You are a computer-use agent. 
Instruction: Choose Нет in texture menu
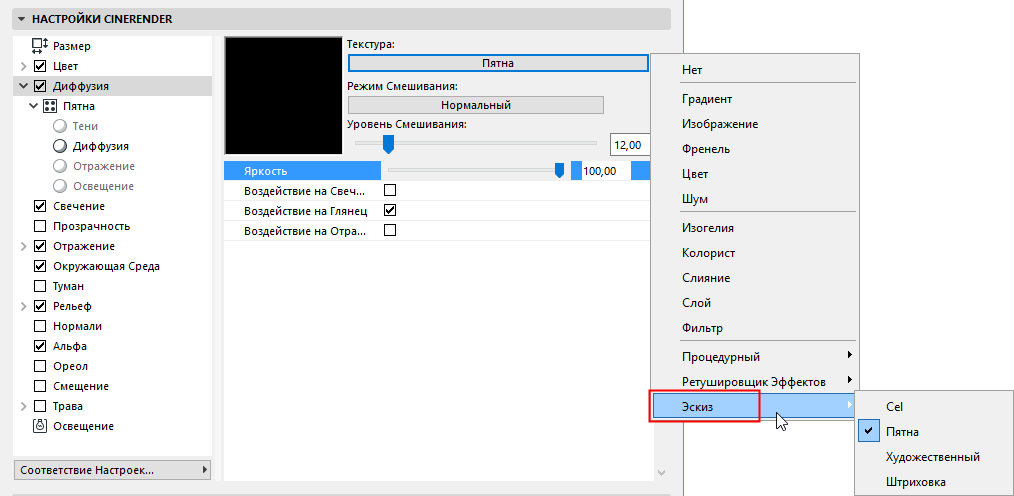pyautogui.click(x=754, y=70)
